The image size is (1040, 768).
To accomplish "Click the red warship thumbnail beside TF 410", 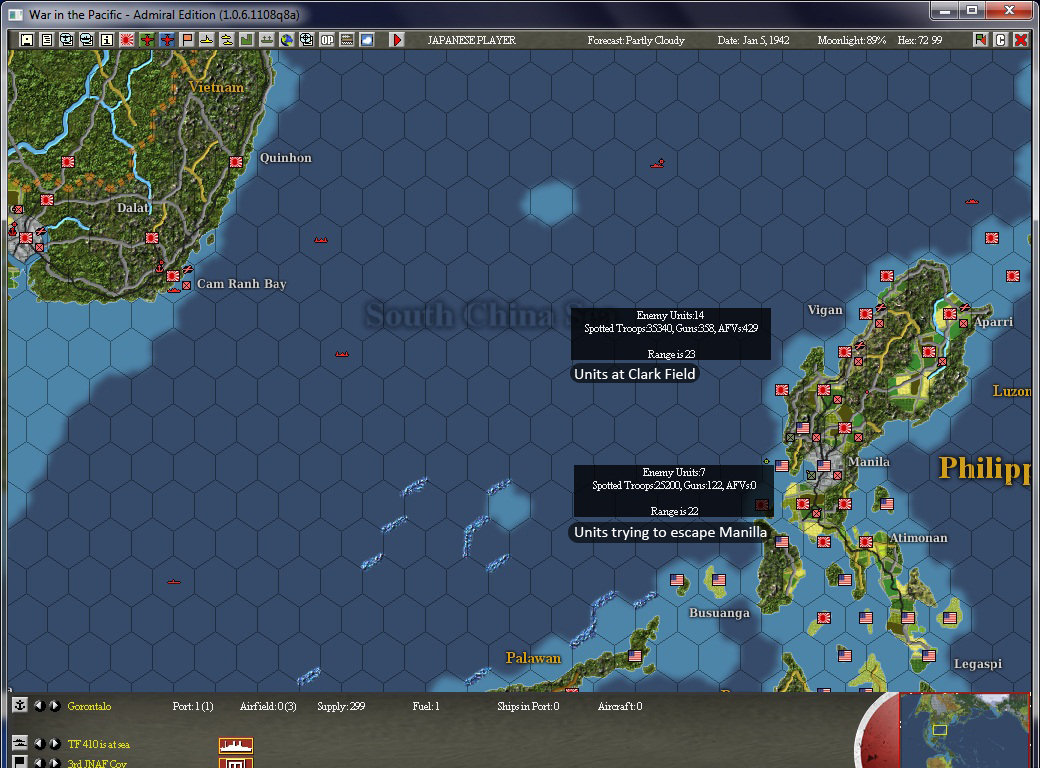I will [x=235, y=745].
